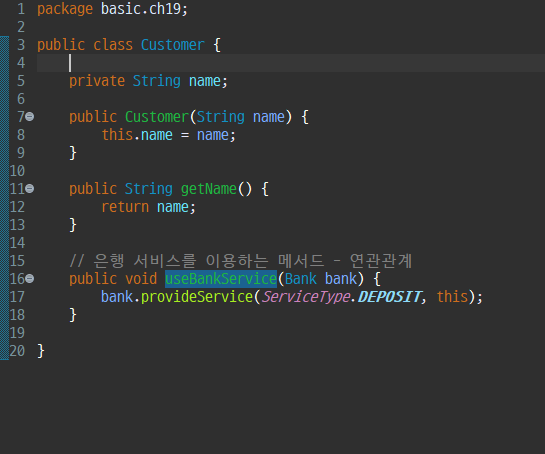Click ServiceType on line 17
The image size is (545, 454).
click(306, 297)
